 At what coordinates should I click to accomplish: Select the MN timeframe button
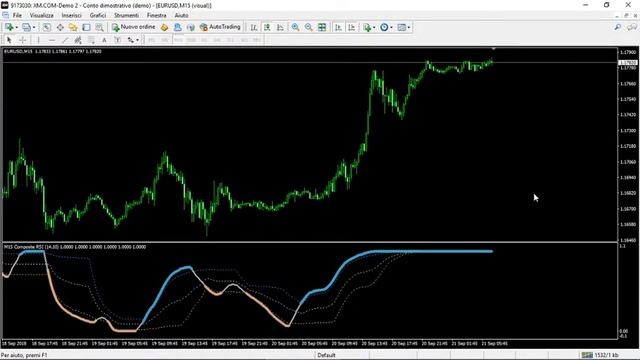coord(257,40)
